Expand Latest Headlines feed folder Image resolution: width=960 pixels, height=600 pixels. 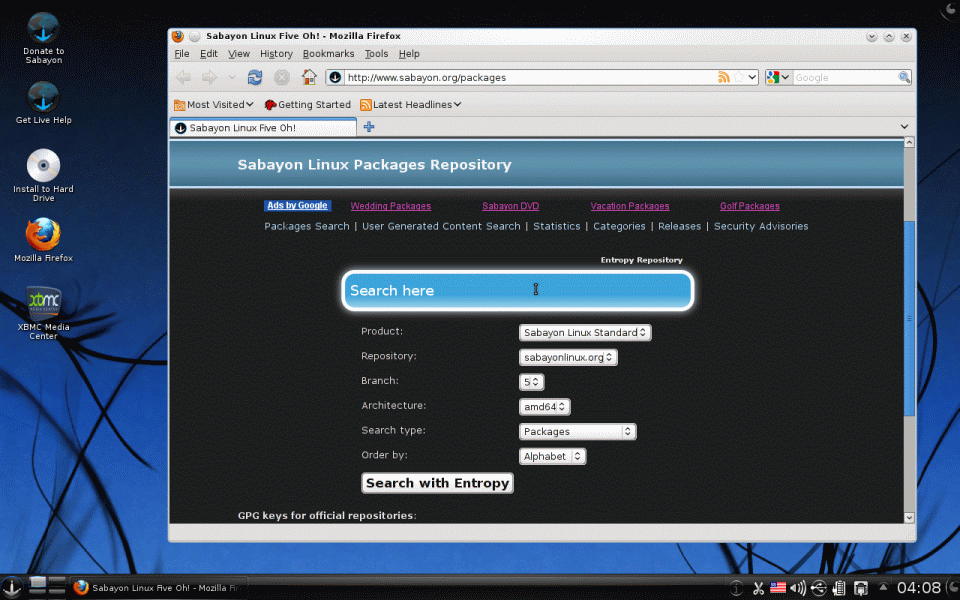411,105
